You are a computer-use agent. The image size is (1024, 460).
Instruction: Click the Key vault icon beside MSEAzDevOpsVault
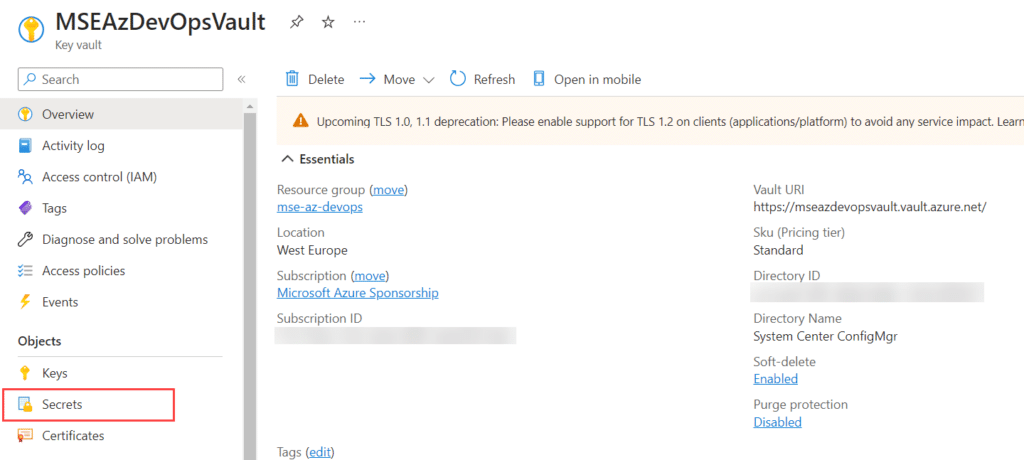pos(30,29)
